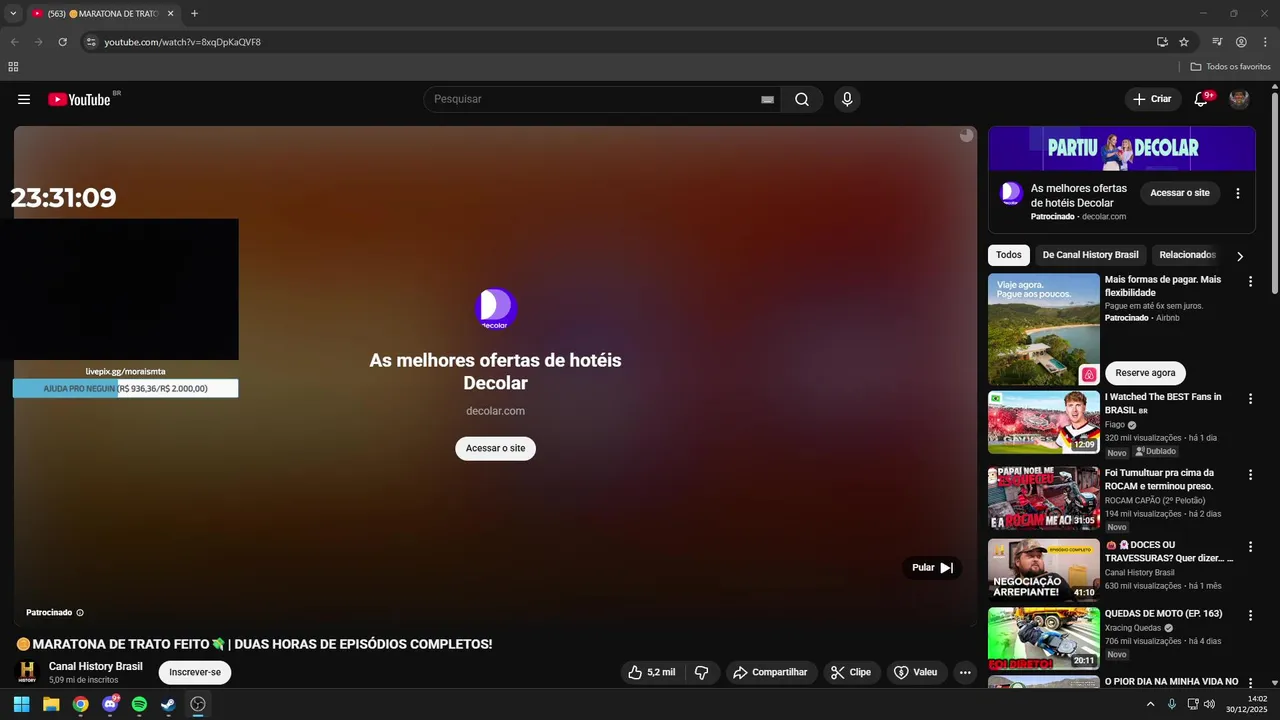Viewport: 1280px width, 720px height.
Task: Bookmark this page with the star
Action: 1184,42
